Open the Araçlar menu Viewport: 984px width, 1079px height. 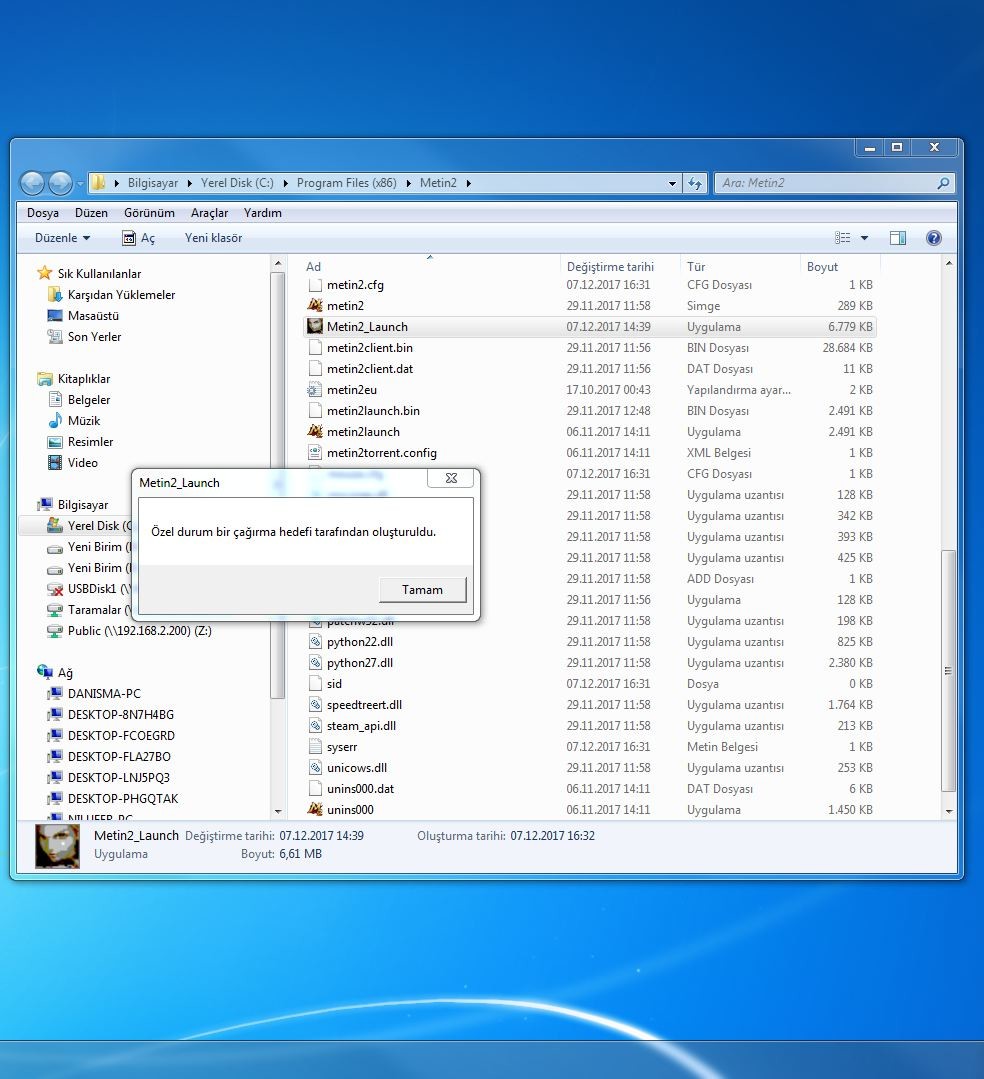209,213
